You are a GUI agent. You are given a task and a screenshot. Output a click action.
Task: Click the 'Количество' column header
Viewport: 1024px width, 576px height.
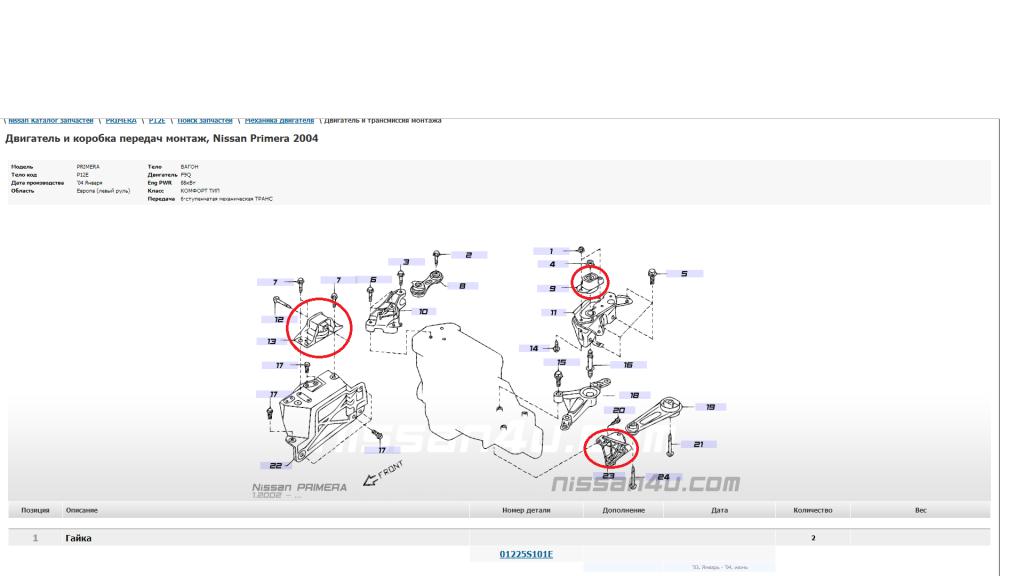[812, 510]
